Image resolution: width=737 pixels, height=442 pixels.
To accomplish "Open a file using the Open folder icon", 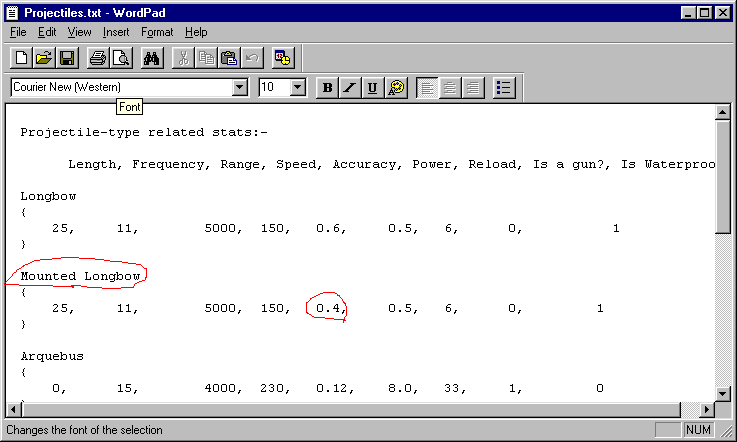I will [x=44, y=58].
